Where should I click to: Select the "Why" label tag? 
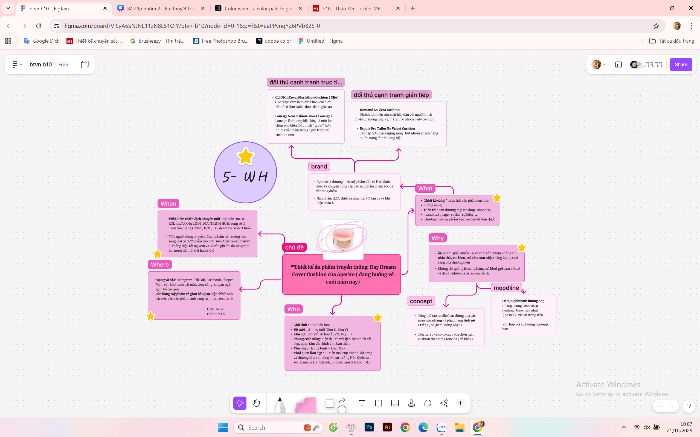pyautogui.click(x=438, y=238)
